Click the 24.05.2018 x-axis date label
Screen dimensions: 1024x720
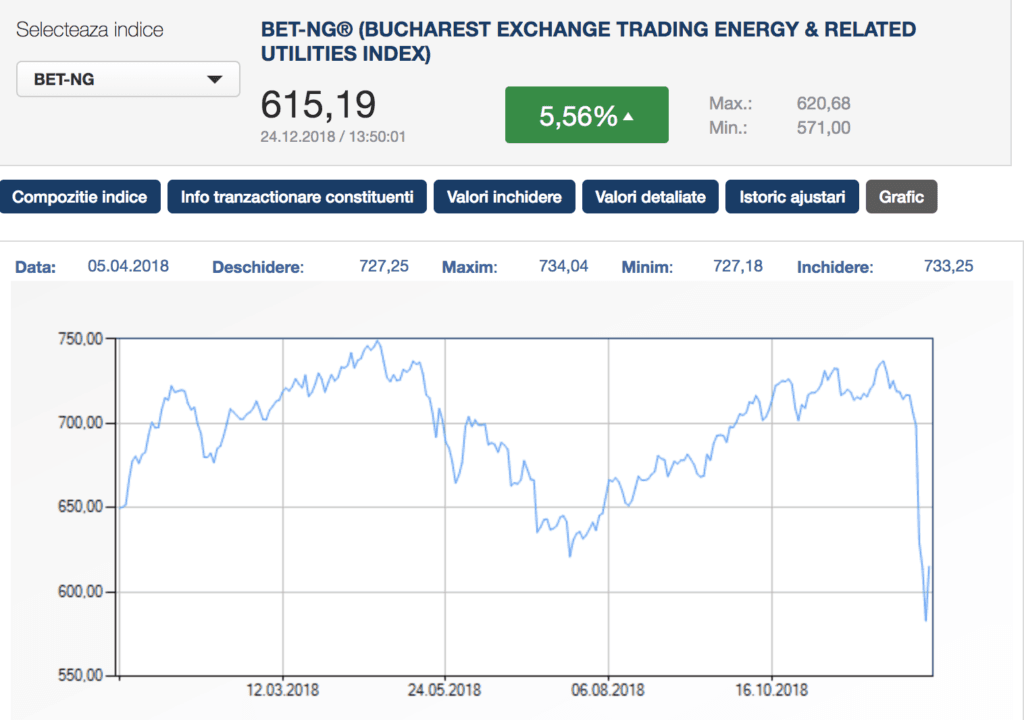tap(445, 690)
